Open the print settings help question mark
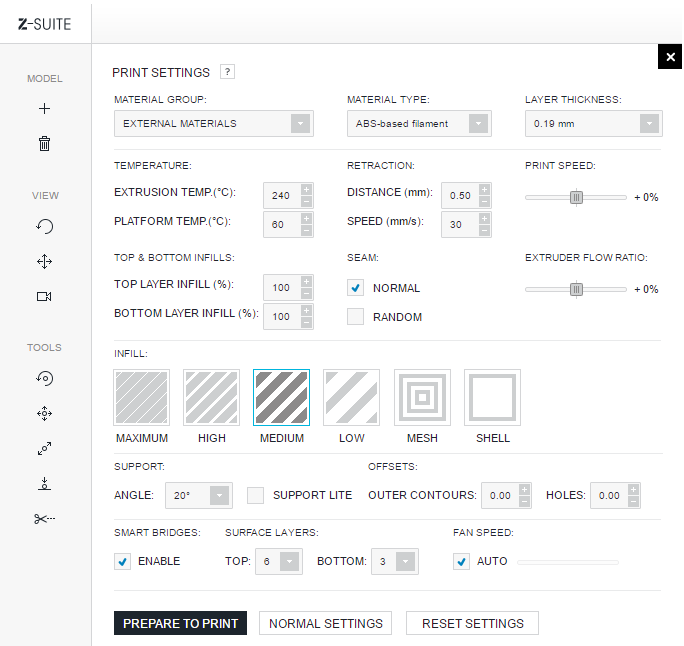 point(227,72)
